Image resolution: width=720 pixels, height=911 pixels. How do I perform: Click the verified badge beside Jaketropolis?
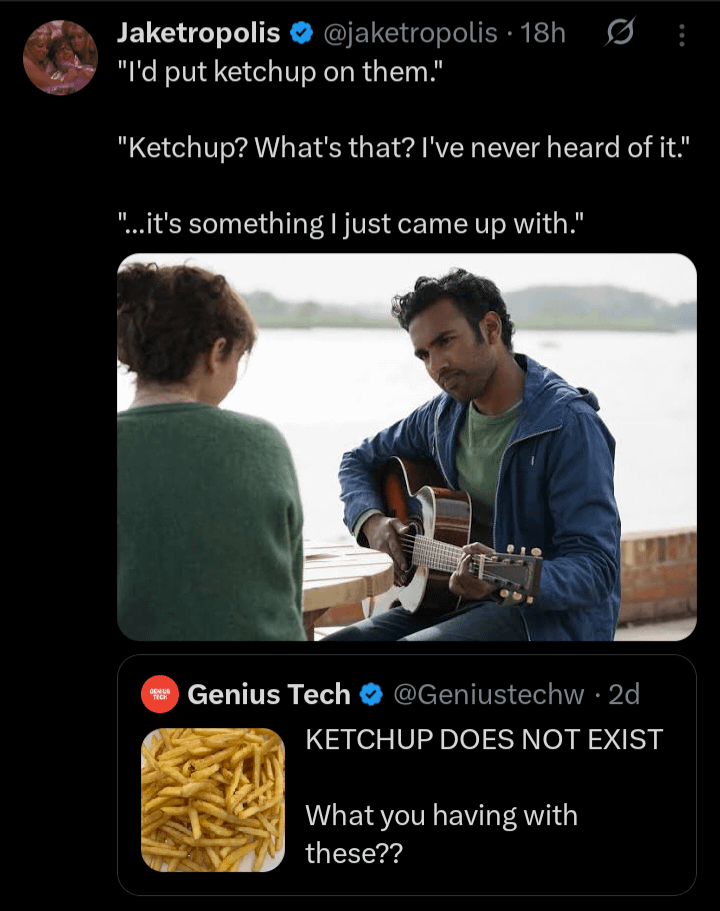pyautogui.click(x=302, y=33)
